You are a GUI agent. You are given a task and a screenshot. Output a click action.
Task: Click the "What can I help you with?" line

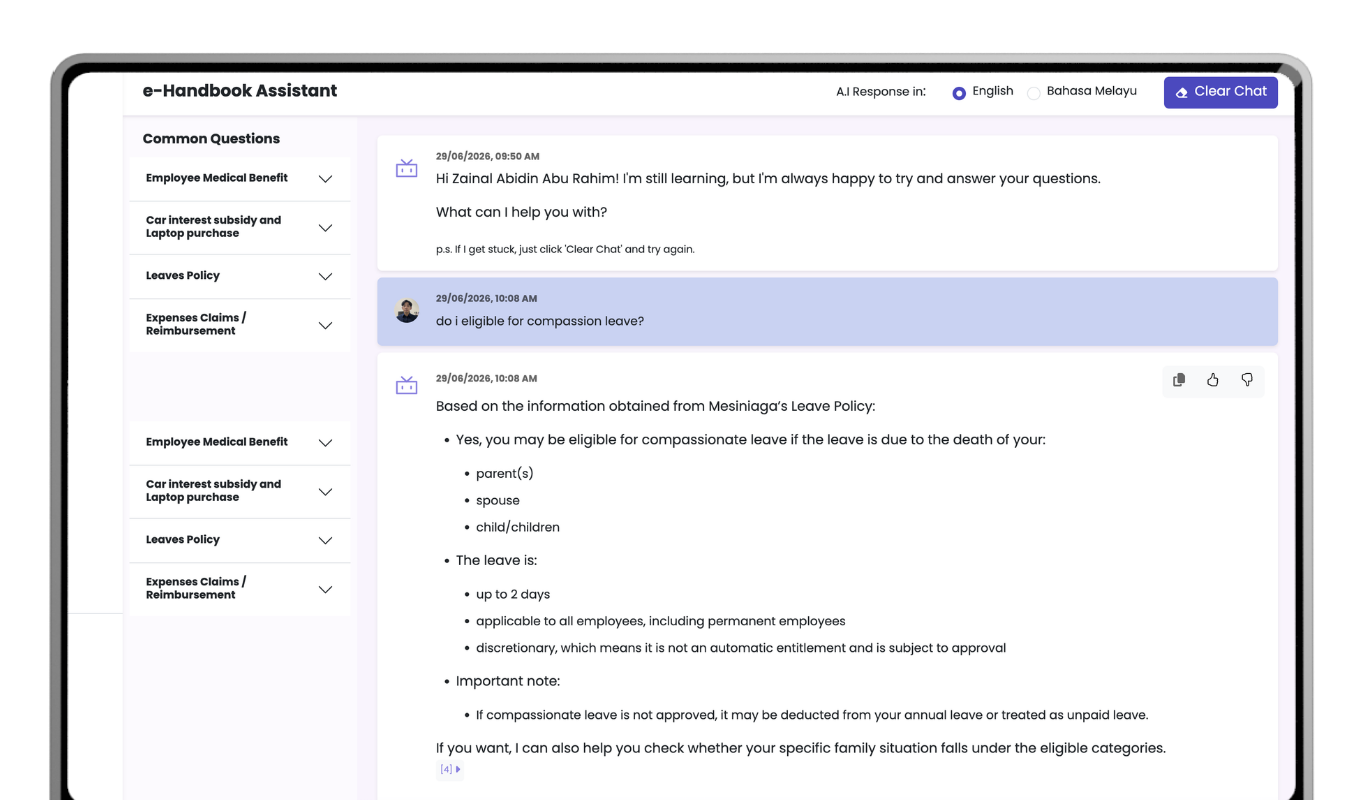(x=522, y=212)
